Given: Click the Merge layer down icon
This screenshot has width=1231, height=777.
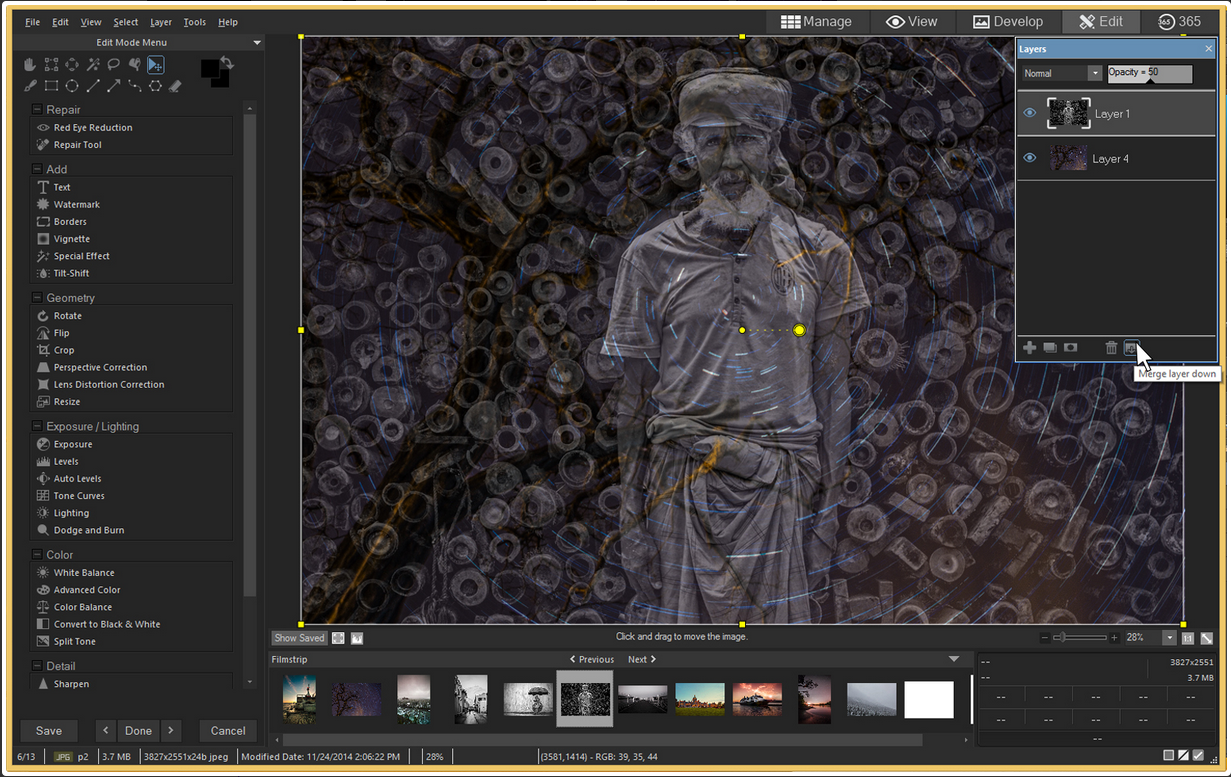Looking at the screenshot, I should 1131,348.
